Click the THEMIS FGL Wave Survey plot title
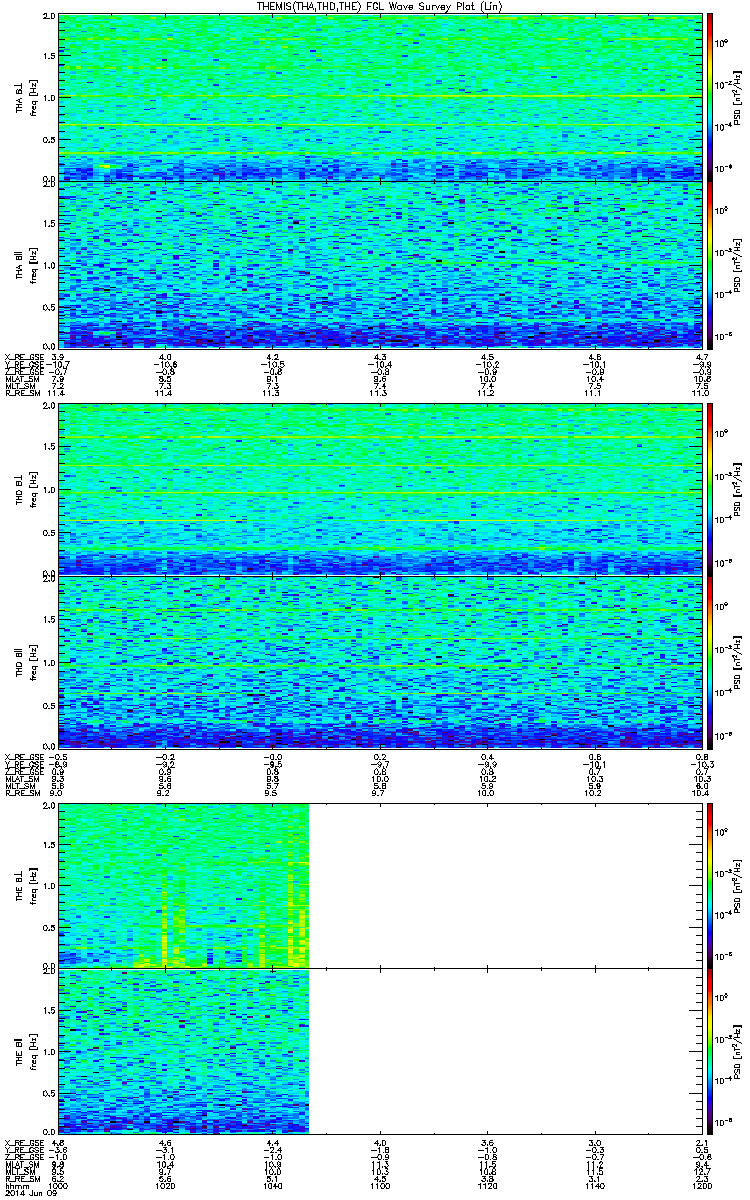750x1200 pixels. 378,7
